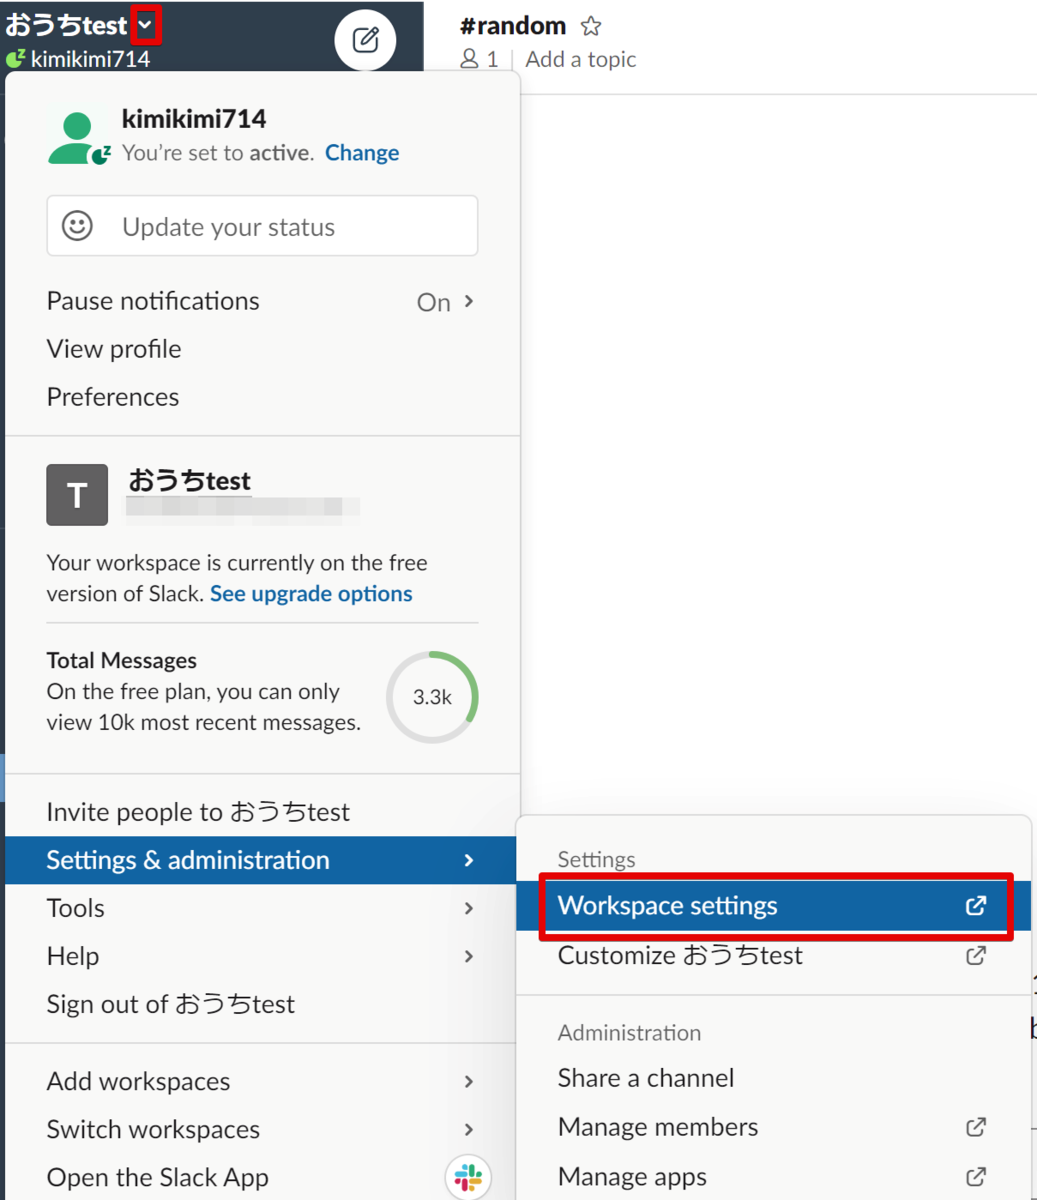This screenshot has width=1037, height=1200.
Task: Open the Tools menu item
Action: pos(262,908)
